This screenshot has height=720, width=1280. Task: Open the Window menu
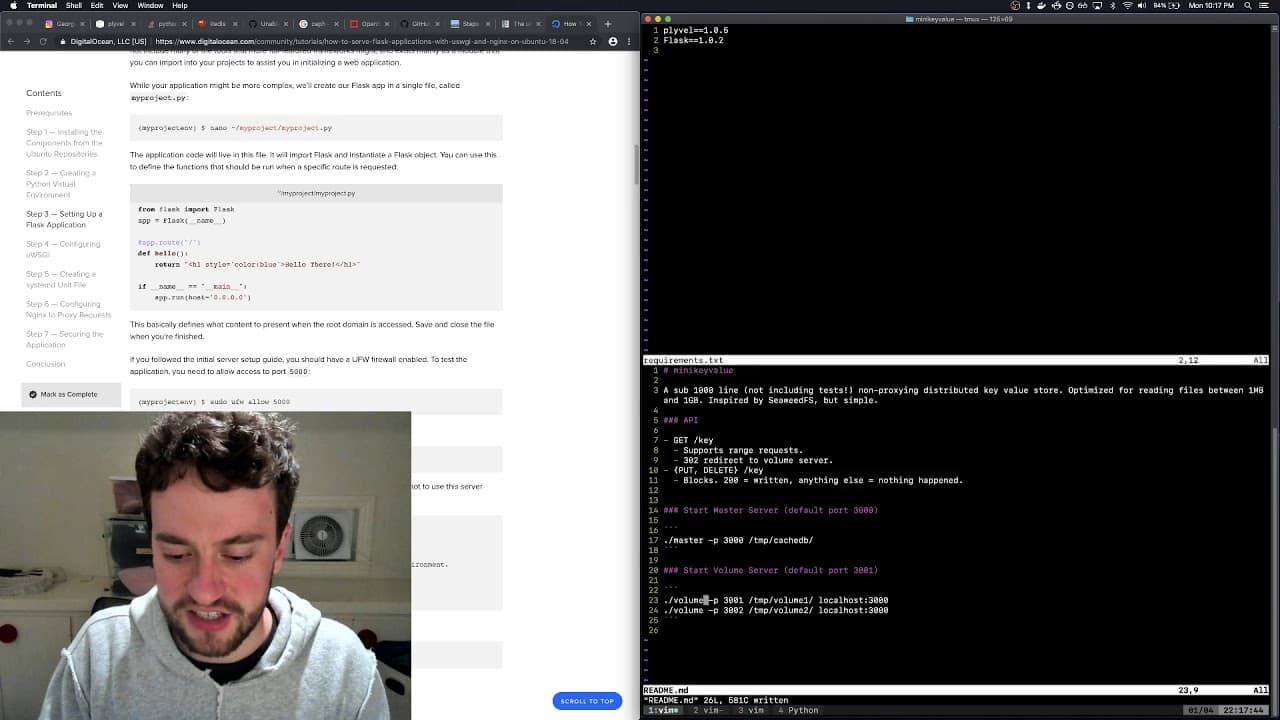click(x=150, y=5)
